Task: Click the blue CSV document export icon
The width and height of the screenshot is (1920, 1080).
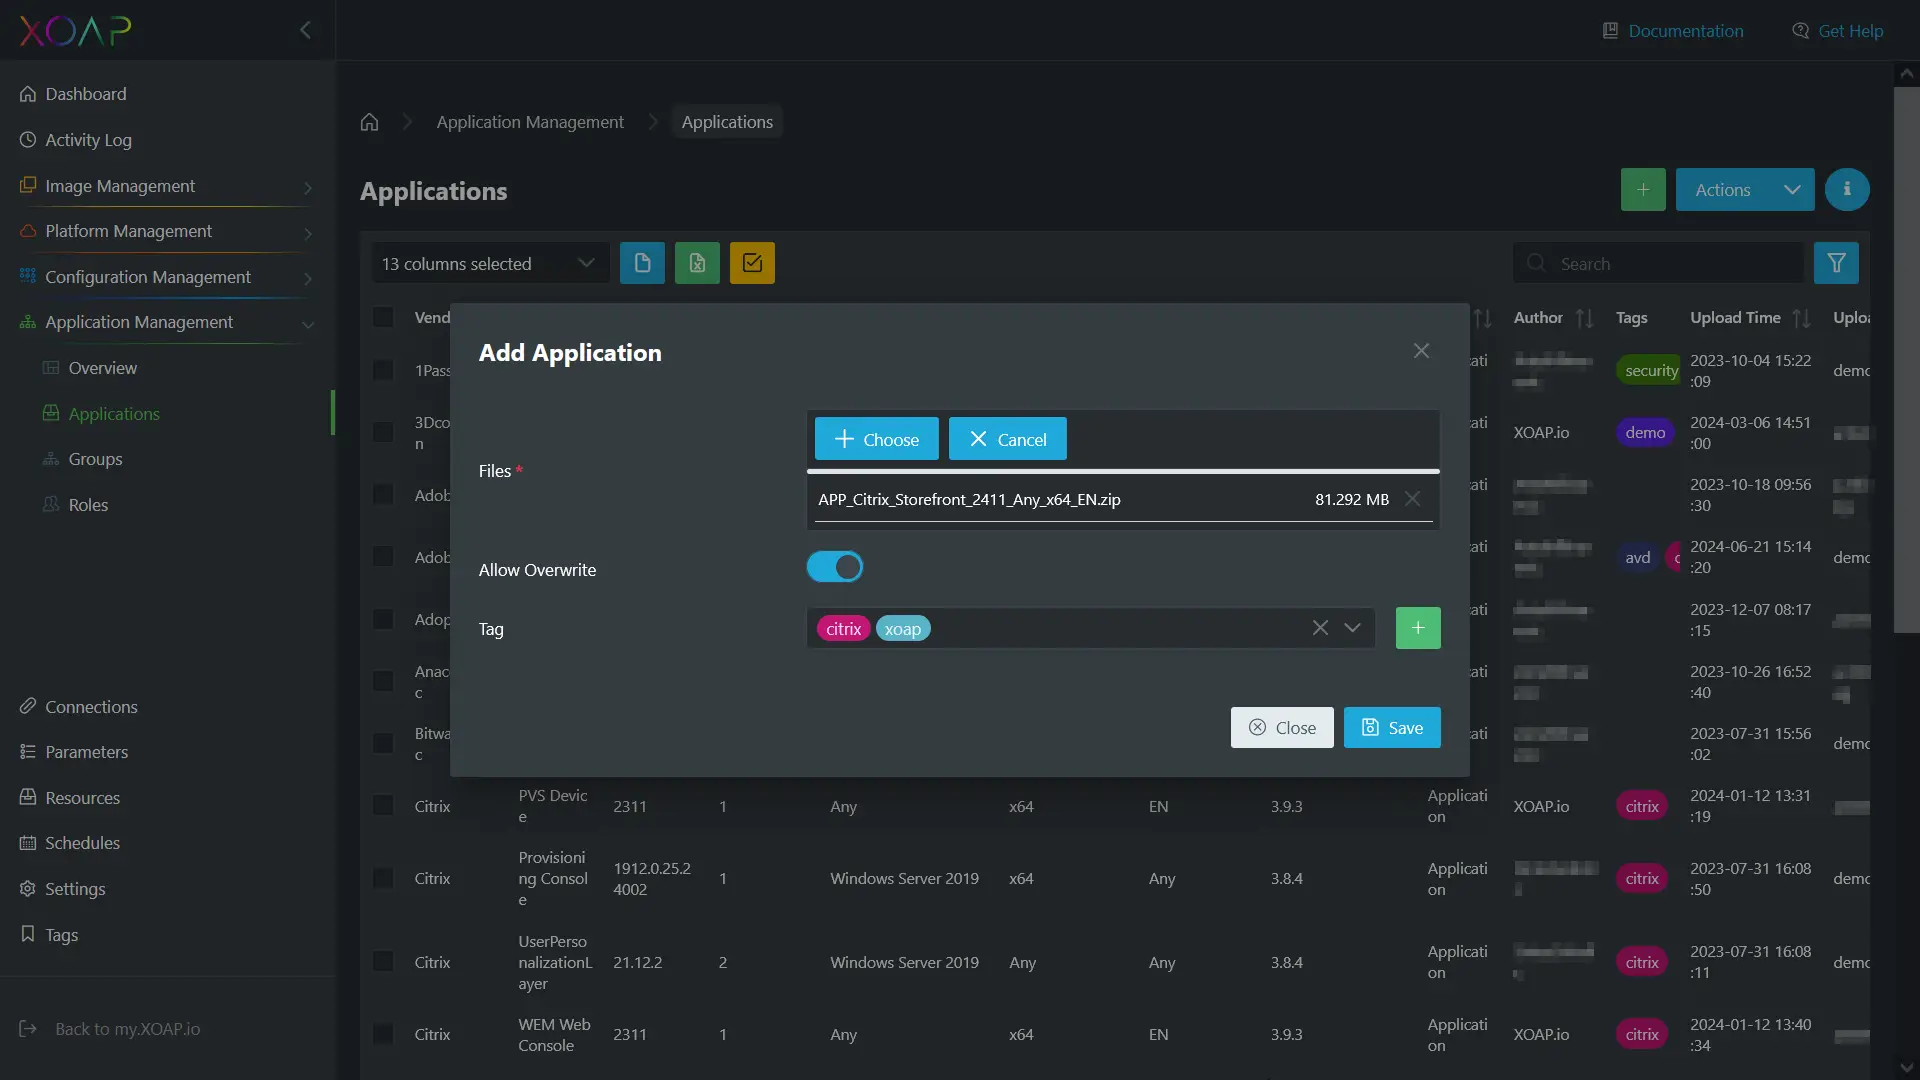Action: pyautogui.click(x=642, y=263)
